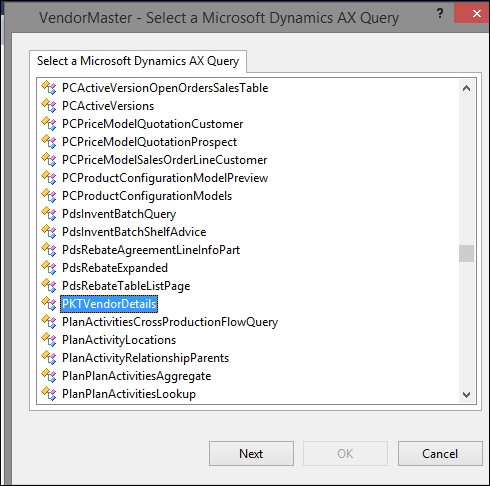Select the PlanPlanActivitiesAggregate query
Image resolution: width=490 pixels, height=486 pixels.
(137, 376)
